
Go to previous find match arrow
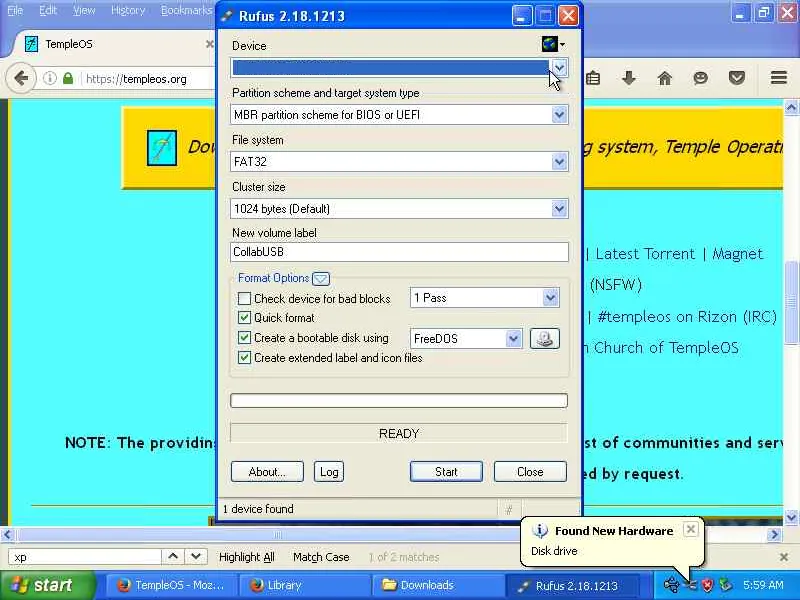173,556
